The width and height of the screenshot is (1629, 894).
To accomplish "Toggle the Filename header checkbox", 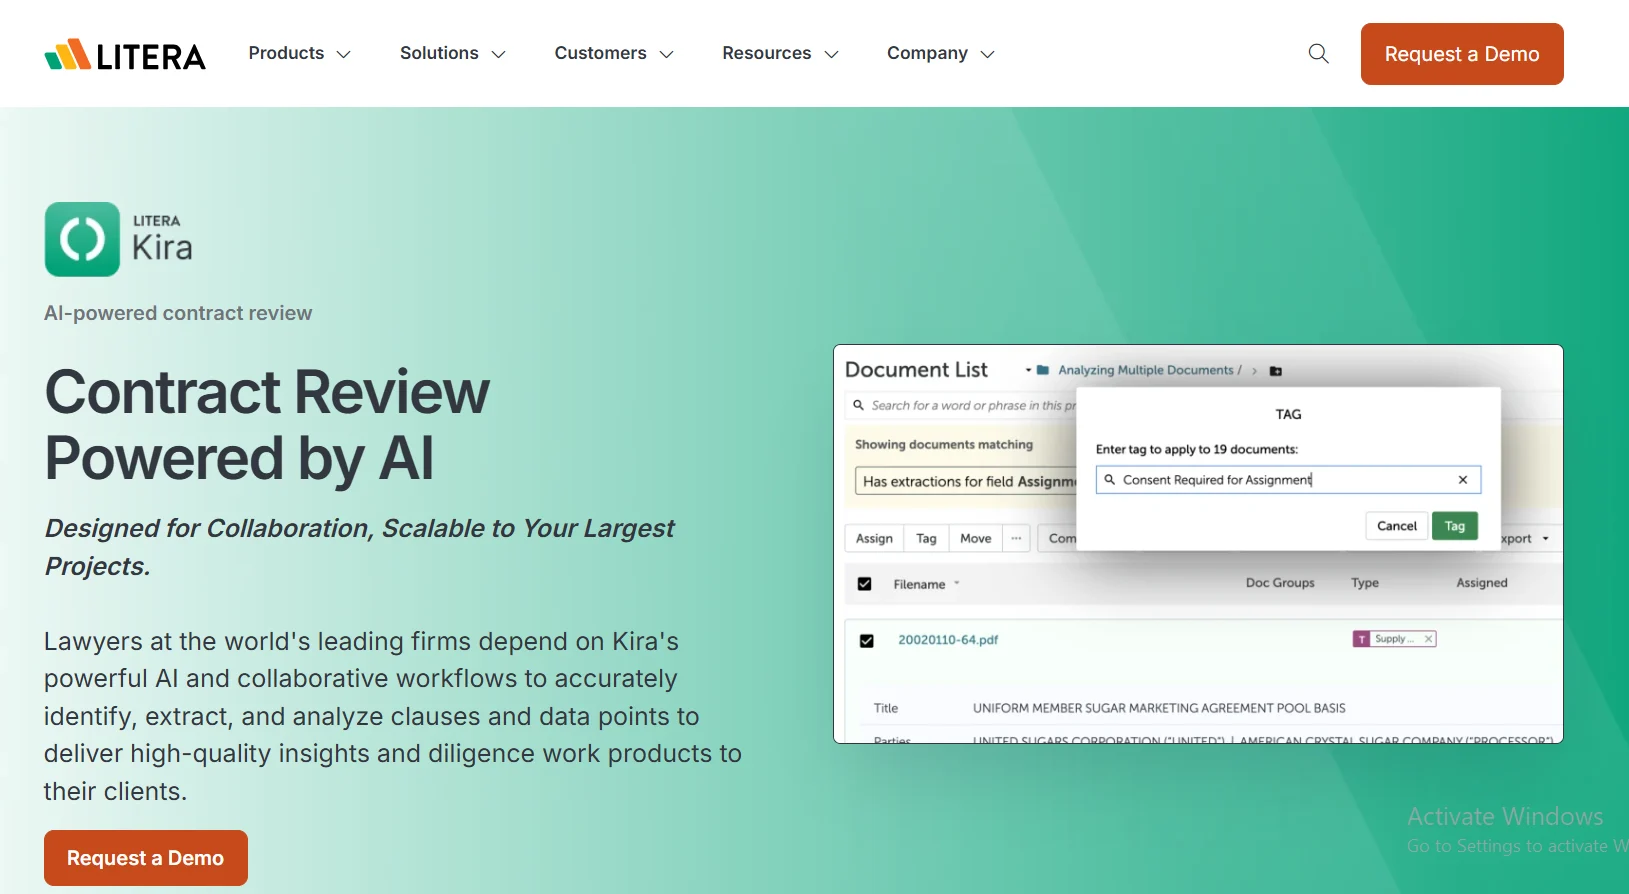I will pos(865,584).
